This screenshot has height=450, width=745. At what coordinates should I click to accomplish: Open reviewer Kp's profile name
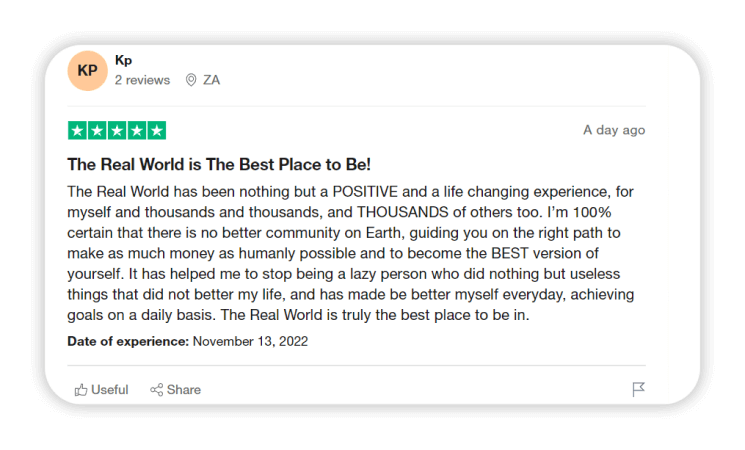pos(123,60)
